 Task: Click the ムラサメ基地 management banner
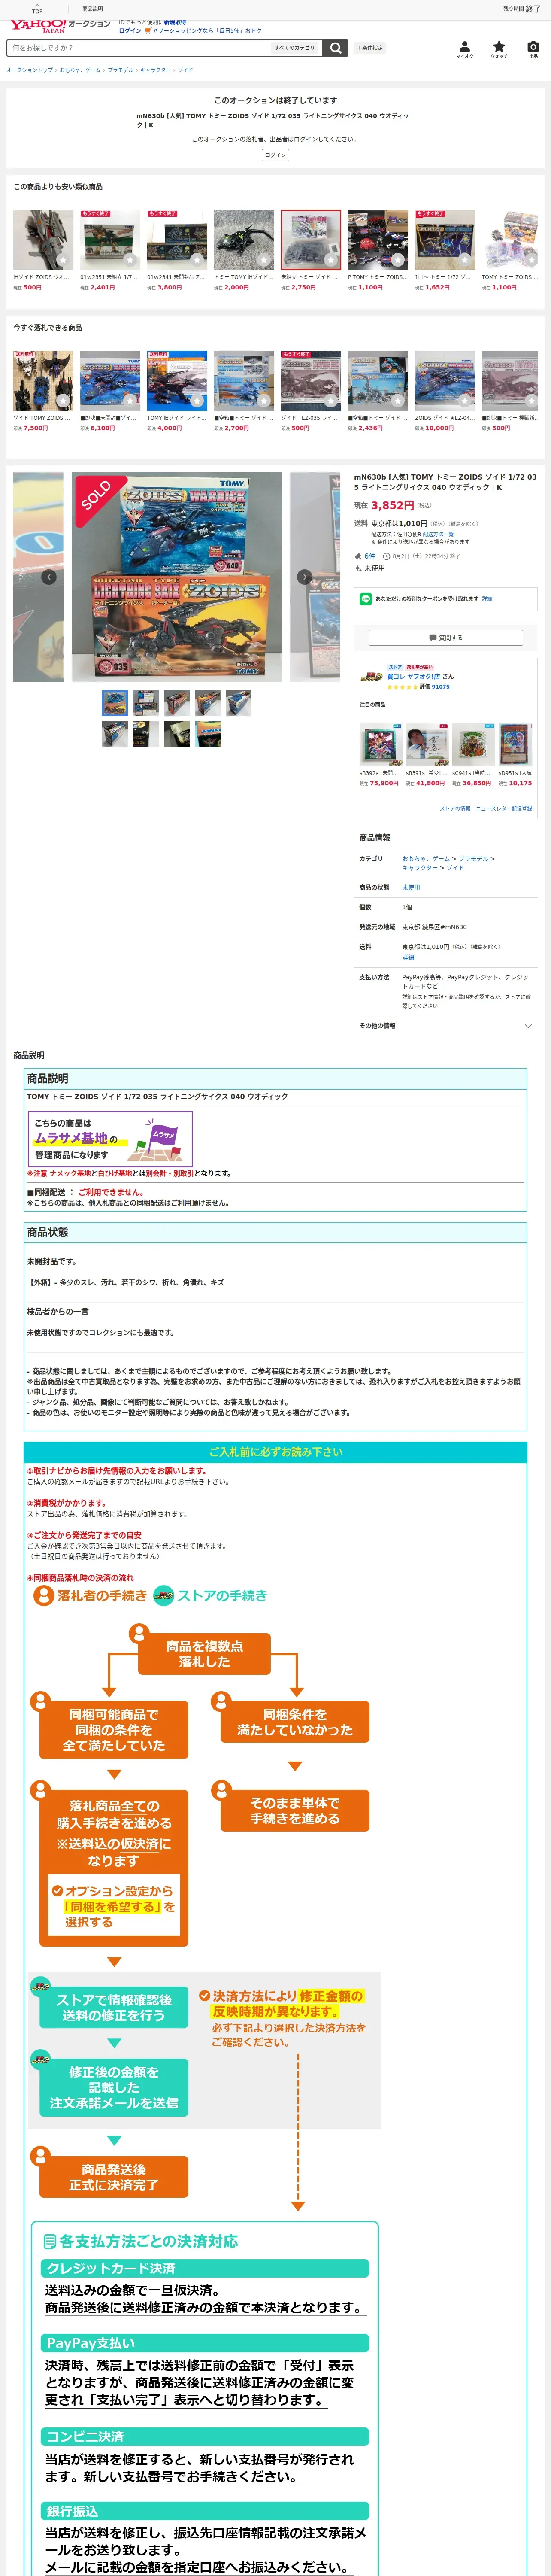[110, 1138]
